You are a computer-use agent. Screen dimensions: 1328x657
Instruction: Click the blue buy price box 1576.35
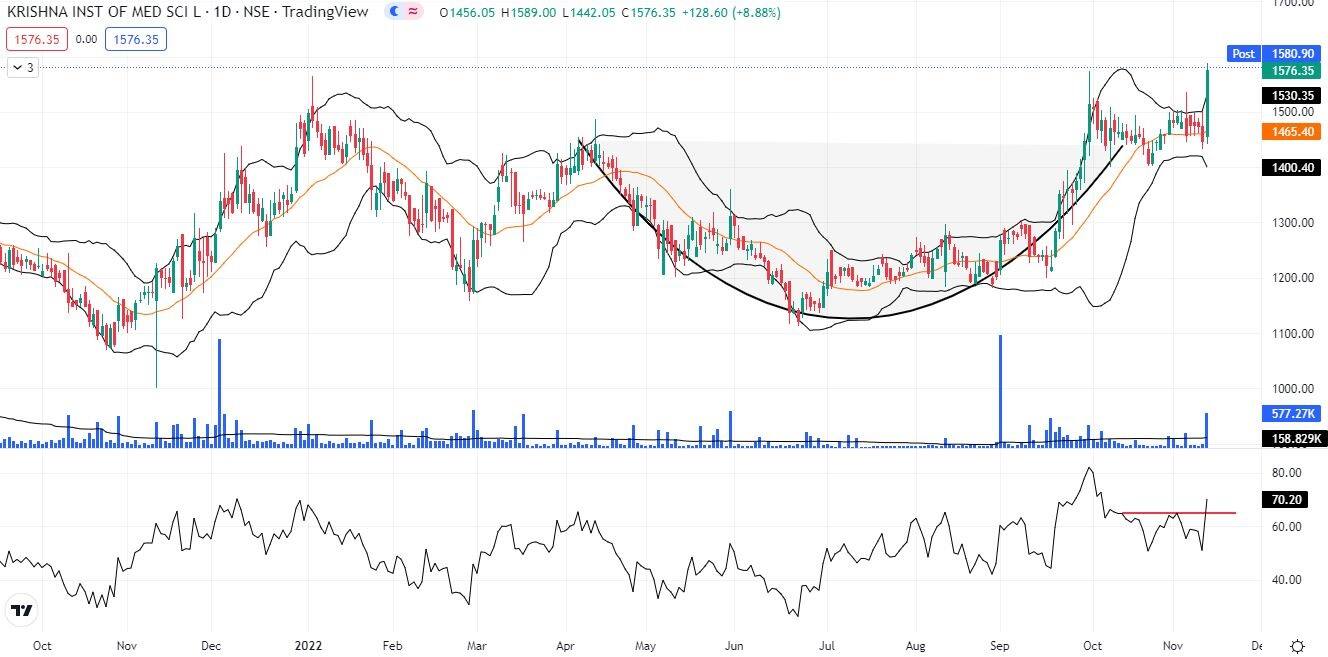[134, 39]
